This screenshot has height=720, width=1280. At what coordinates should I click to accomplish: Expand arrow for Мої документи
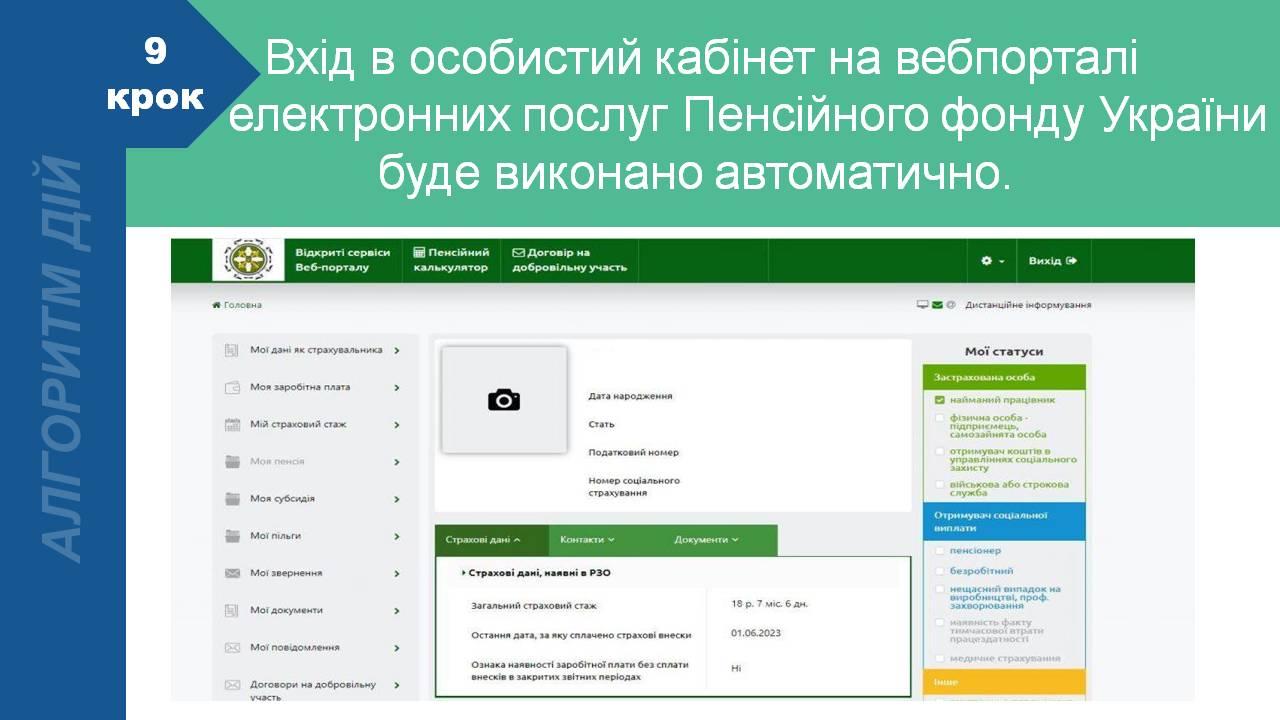click(x=397, y=611)
